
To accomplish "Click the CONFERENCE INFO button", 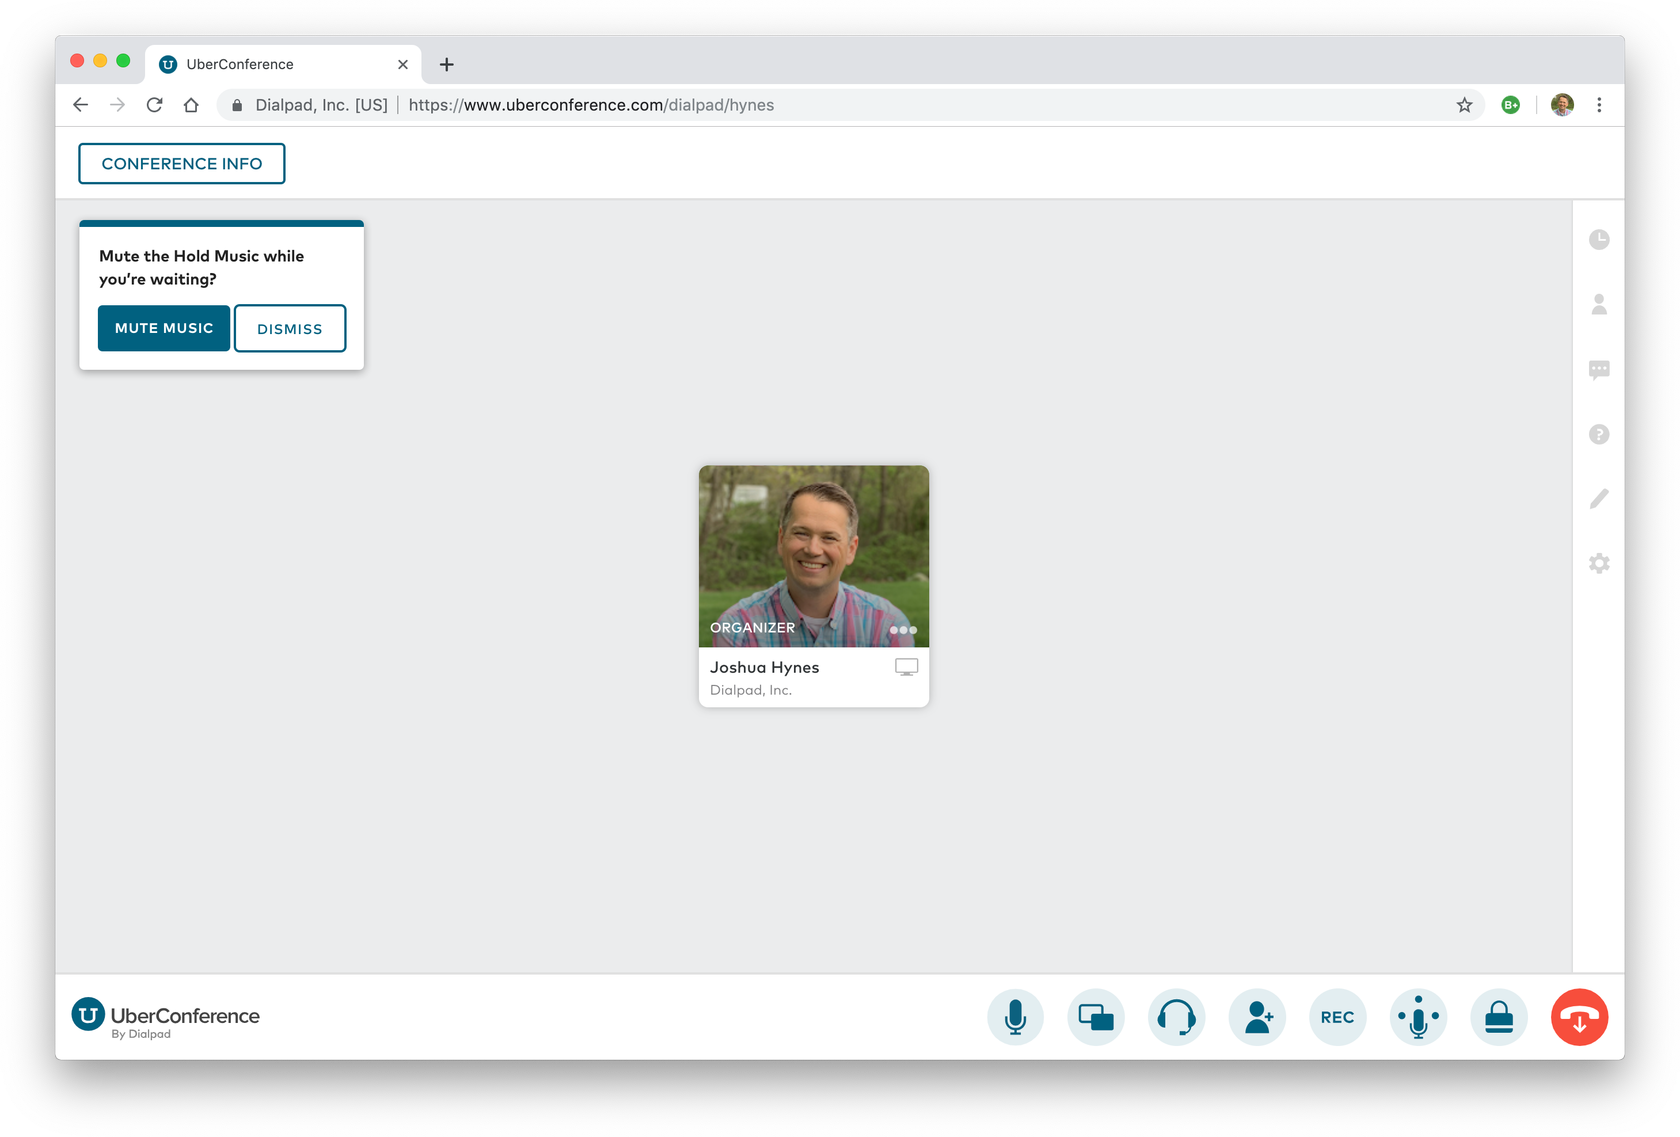I will click(182, 163).
